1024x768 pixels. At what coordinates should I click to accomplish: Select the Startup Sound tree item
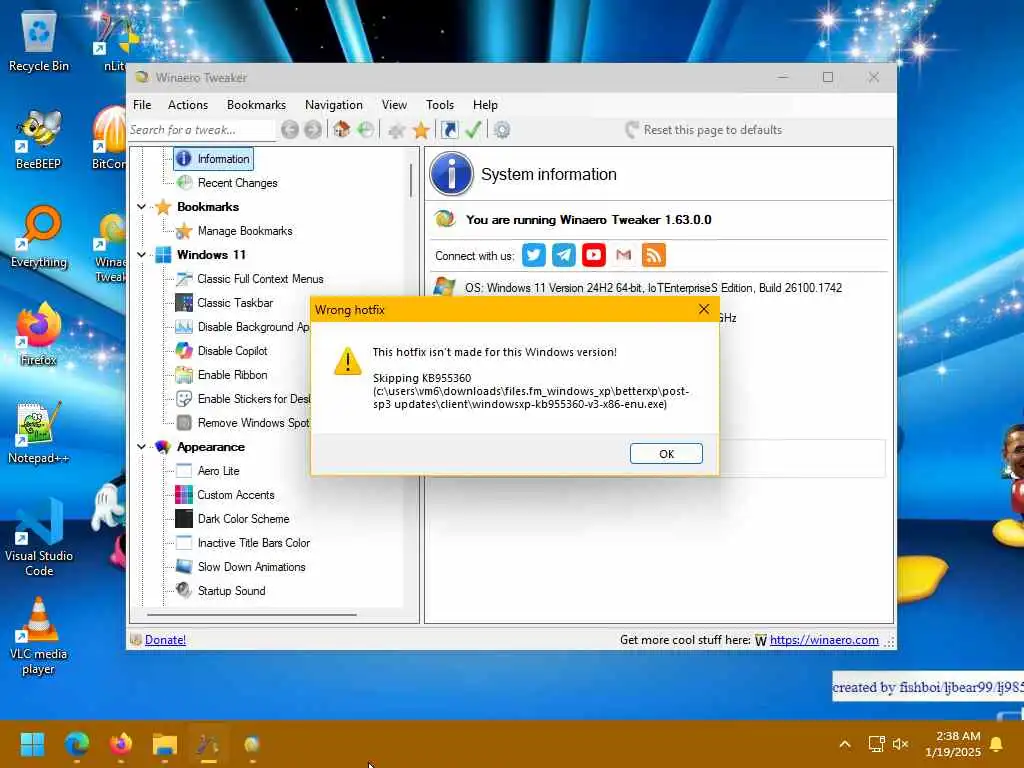coord(221,591)
